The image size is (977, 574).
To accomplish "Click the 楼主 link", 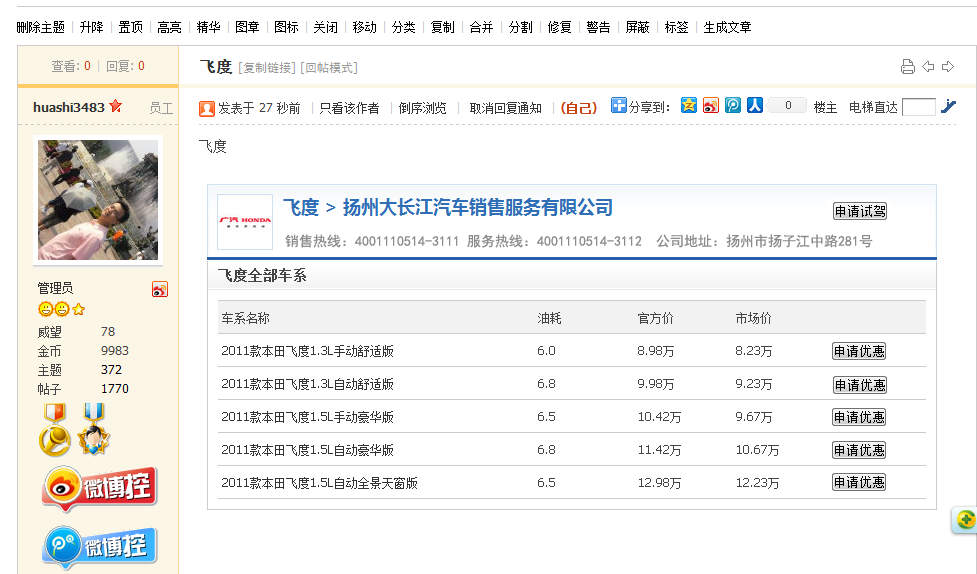I will [x=826, y=107].
